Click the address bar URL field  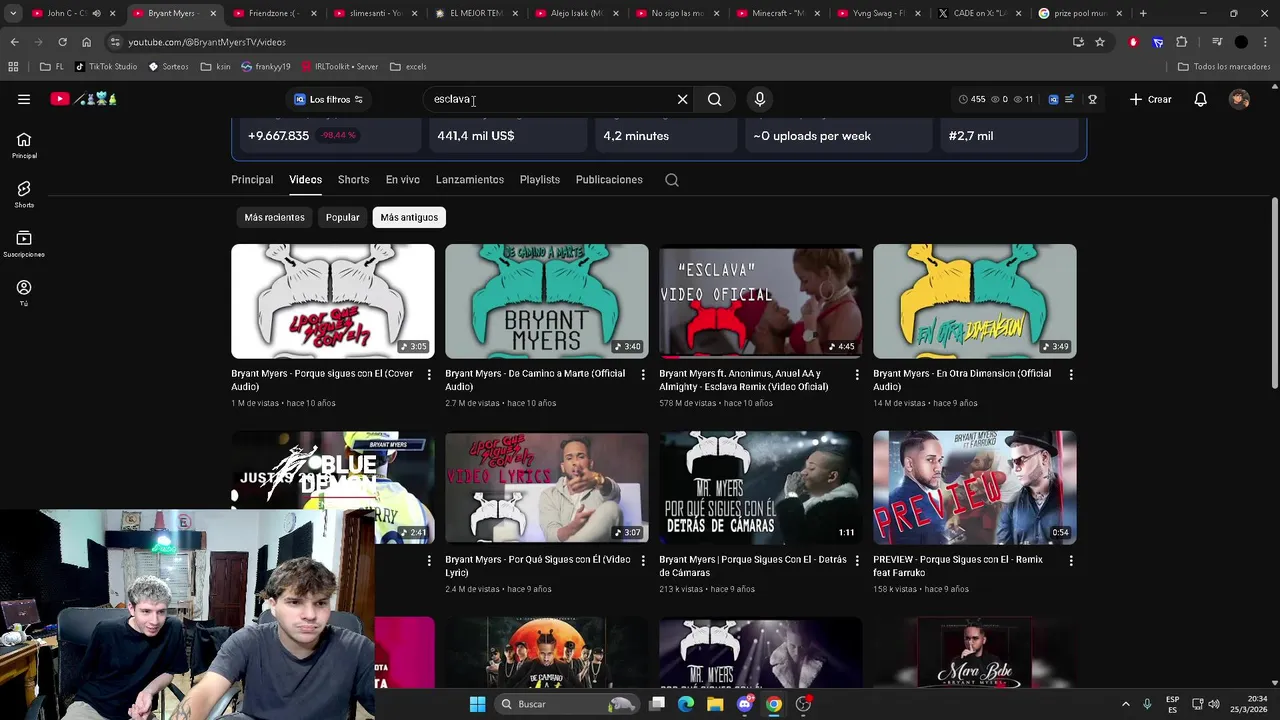pos(590,42)
